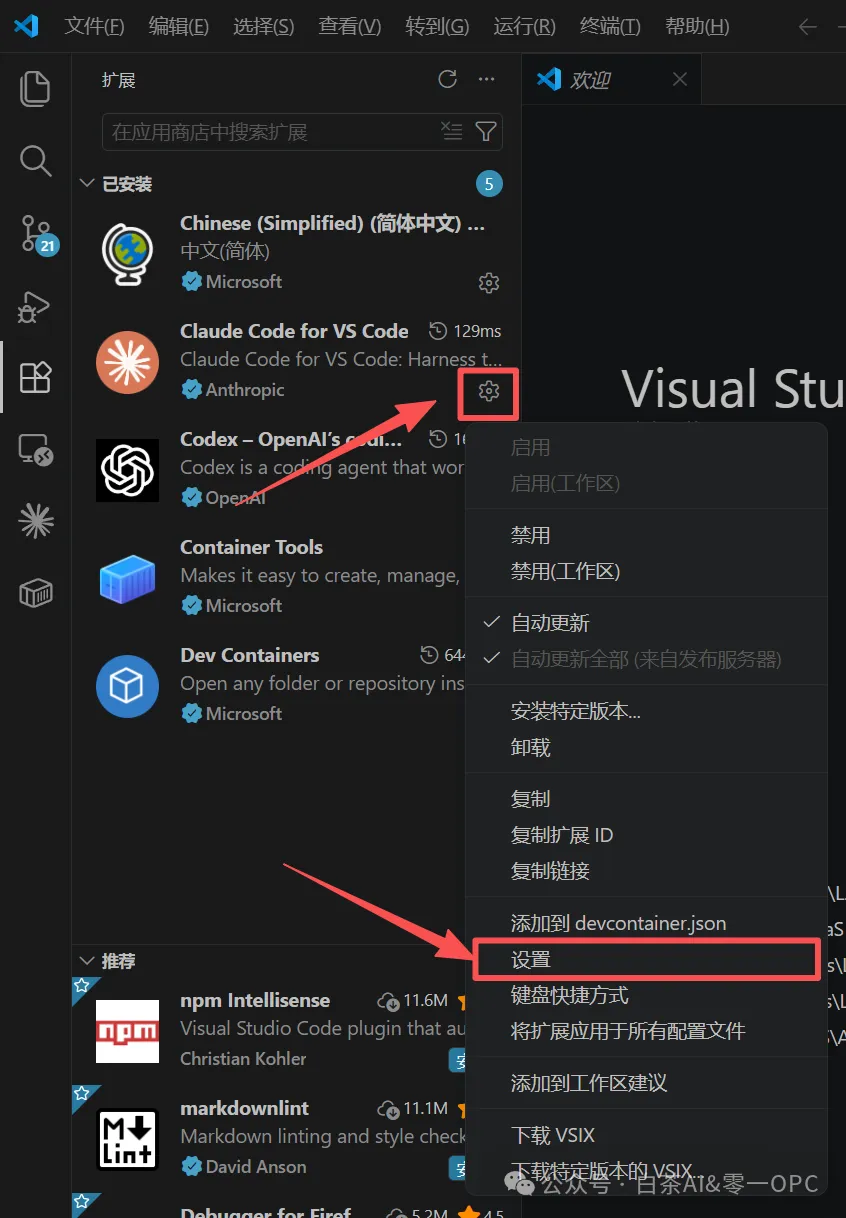The height and width of the screenshot is (1218, 846).
Task: Click the installed count badge 5
Action: 489,184
